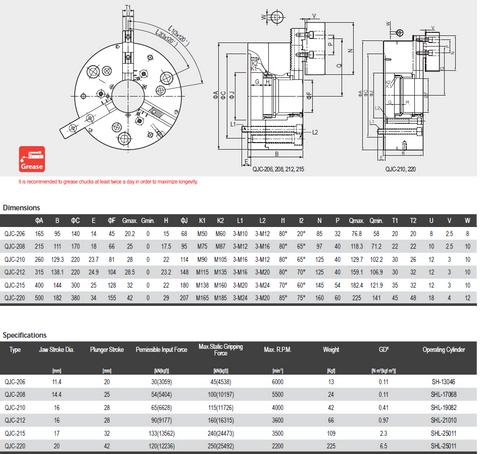Select the sectional drawing captioned QJC-206, 208, 212, 215

pos(285,88)
